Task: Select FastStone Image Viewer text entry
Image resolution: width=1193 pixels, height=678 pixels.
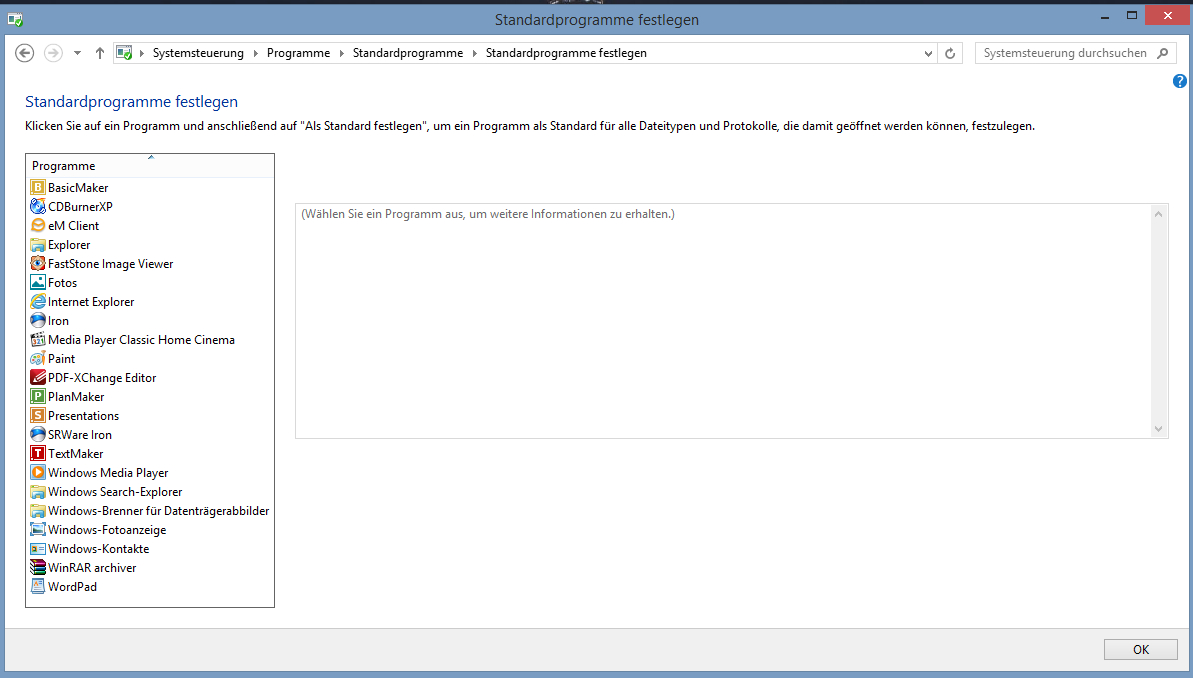Action: point(110,264)
